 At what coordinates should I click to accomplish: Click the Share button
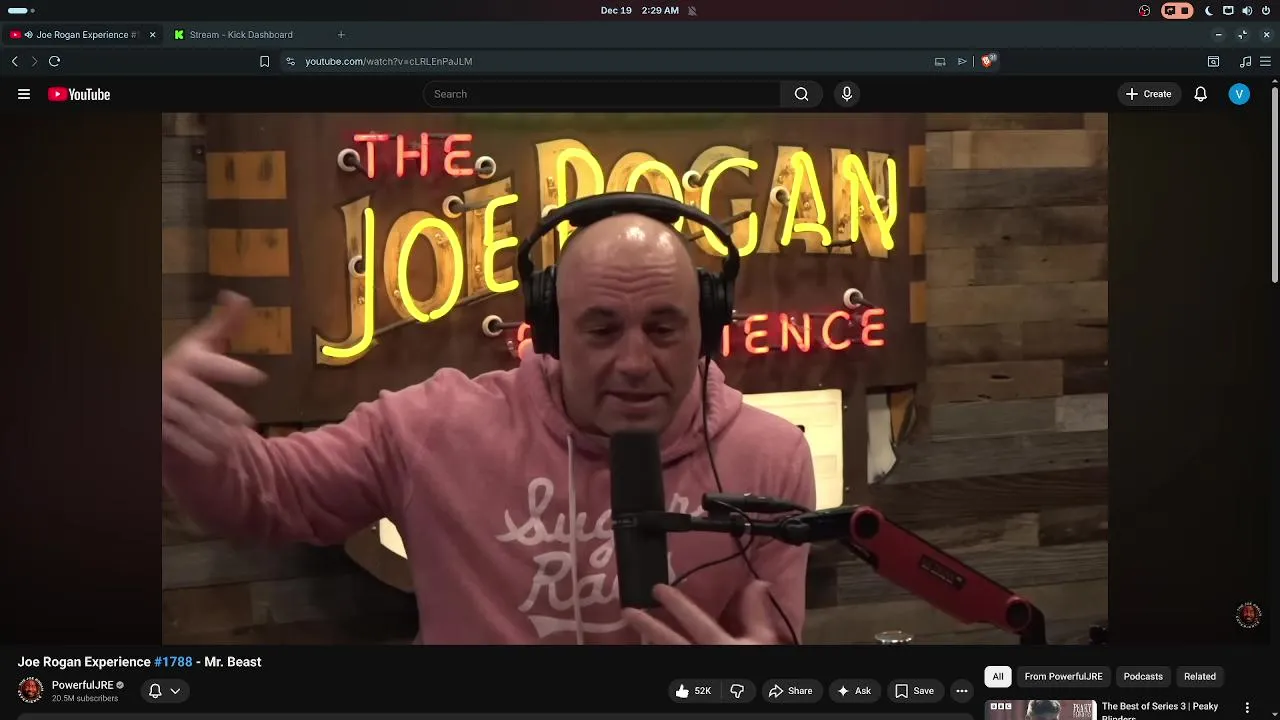(x=790, y=691)
